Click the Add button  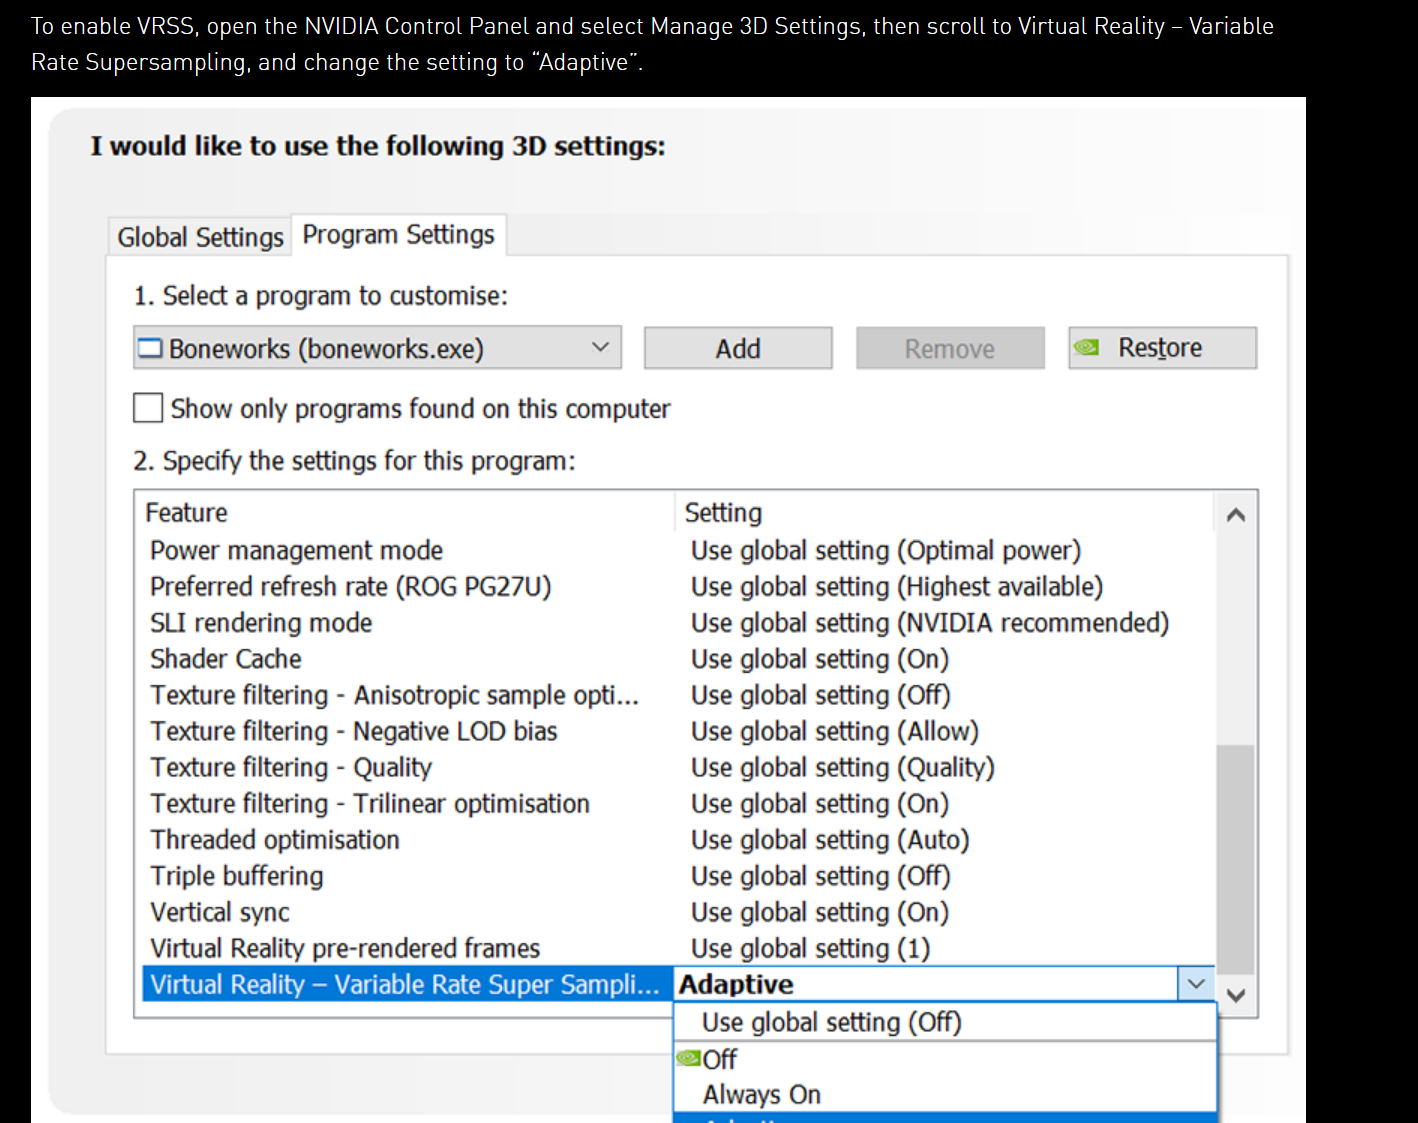click(x=738, y=348)
